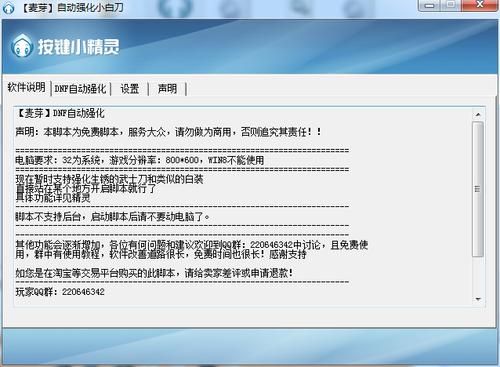Click the line 其他功能会逐渐增加
This screenshot has width=500, height=367.
[192, 245]
